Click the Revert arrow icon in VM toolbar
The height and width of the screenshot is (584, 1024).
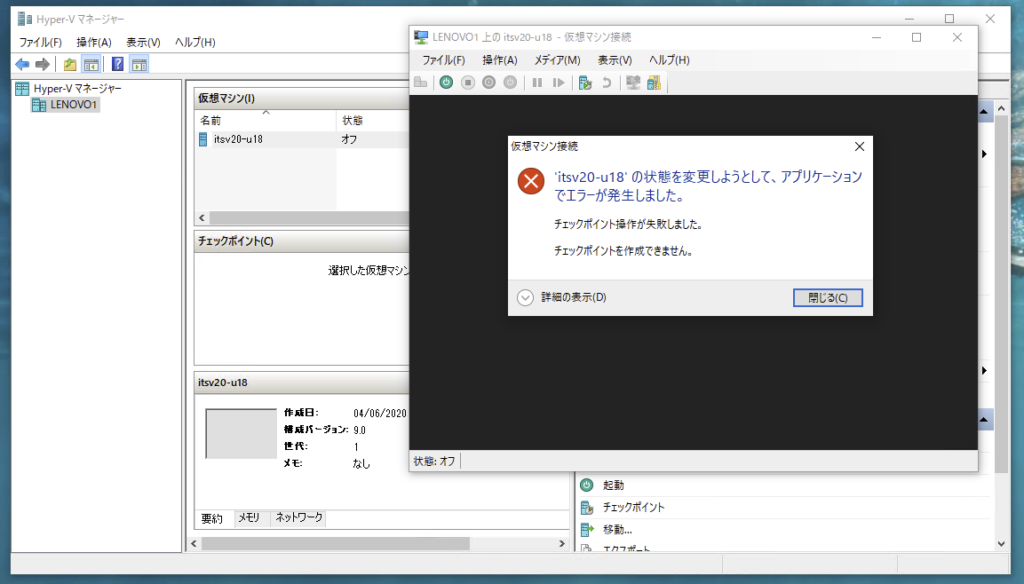tap(606, 83)
